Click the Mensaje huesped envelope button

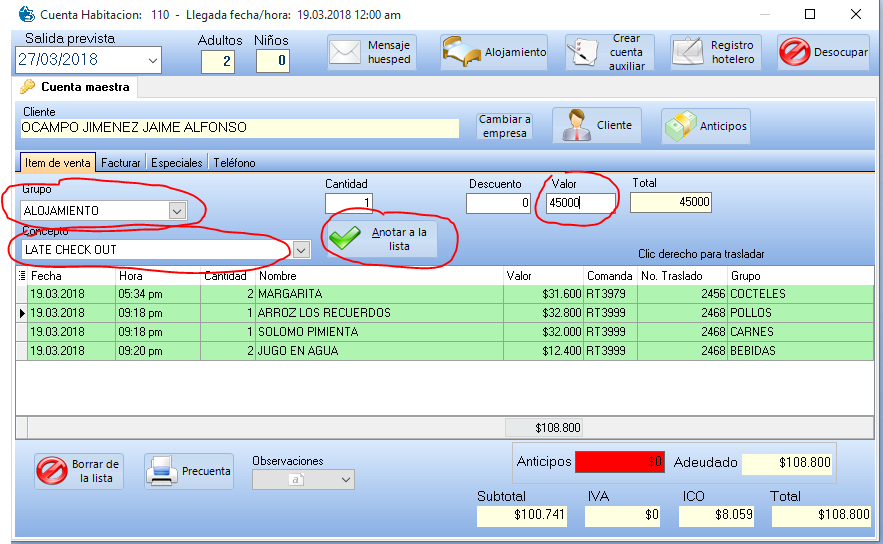coord(372,52)
